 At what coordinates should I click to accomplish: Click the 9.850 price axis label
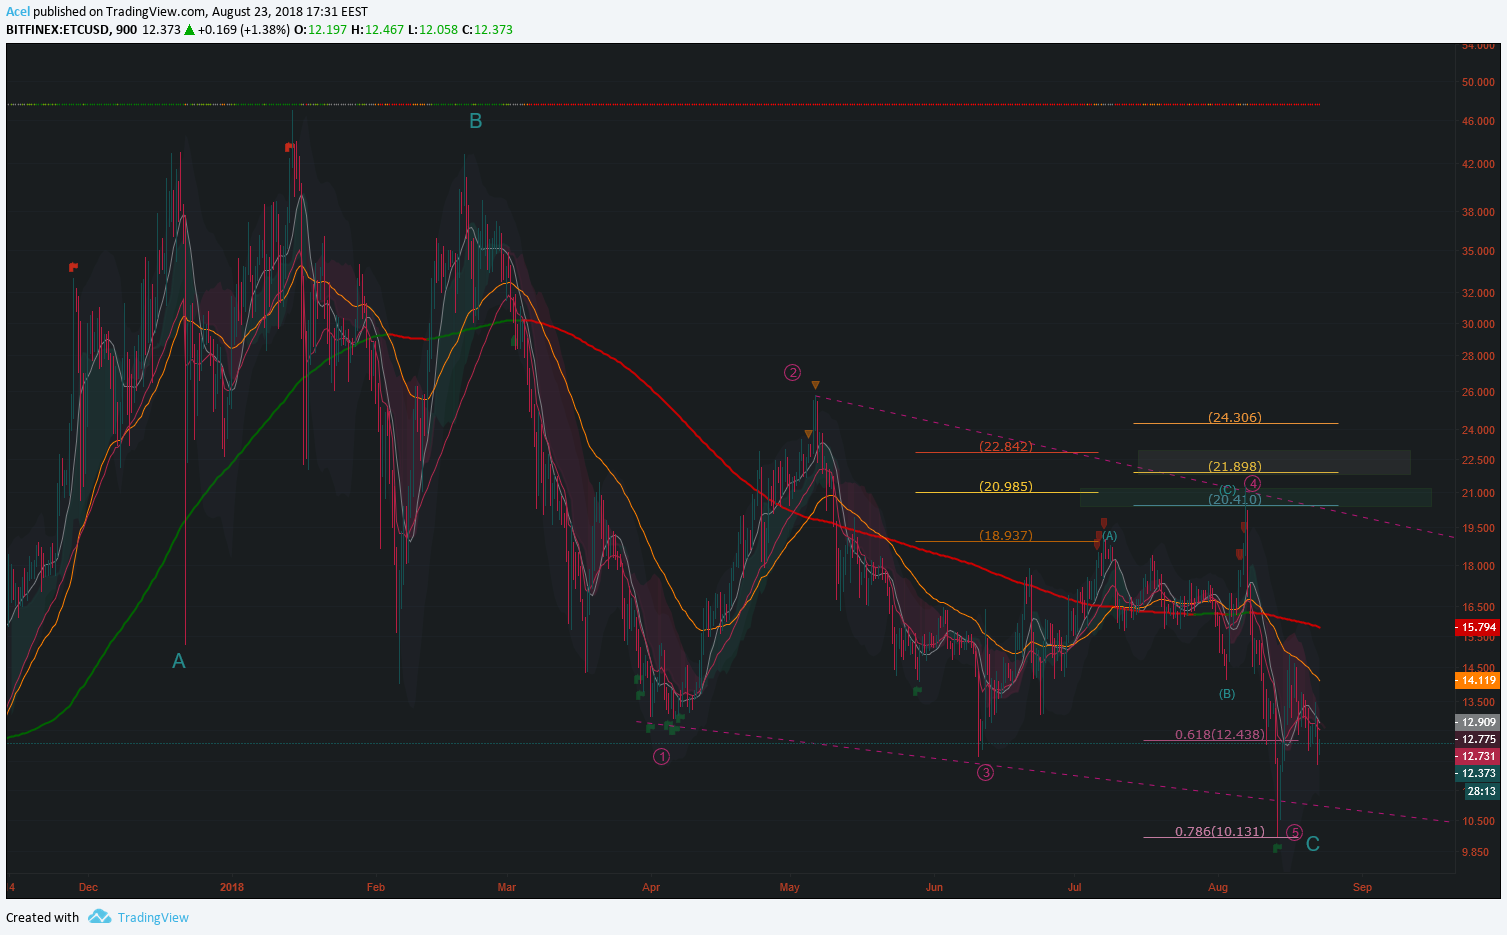point(1475,852)
